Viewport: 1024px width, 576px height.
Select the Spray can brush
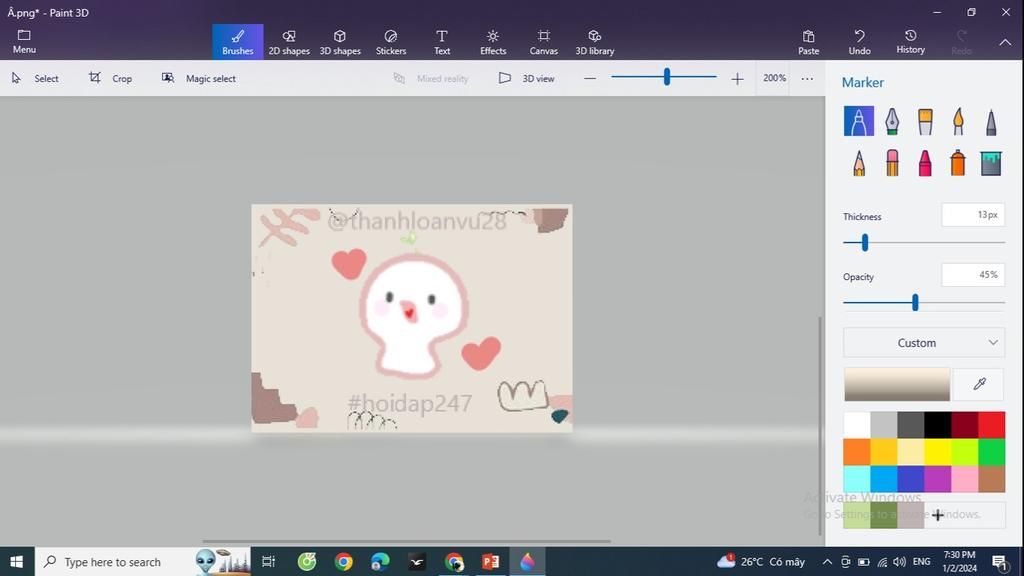(x=958, y=163)
